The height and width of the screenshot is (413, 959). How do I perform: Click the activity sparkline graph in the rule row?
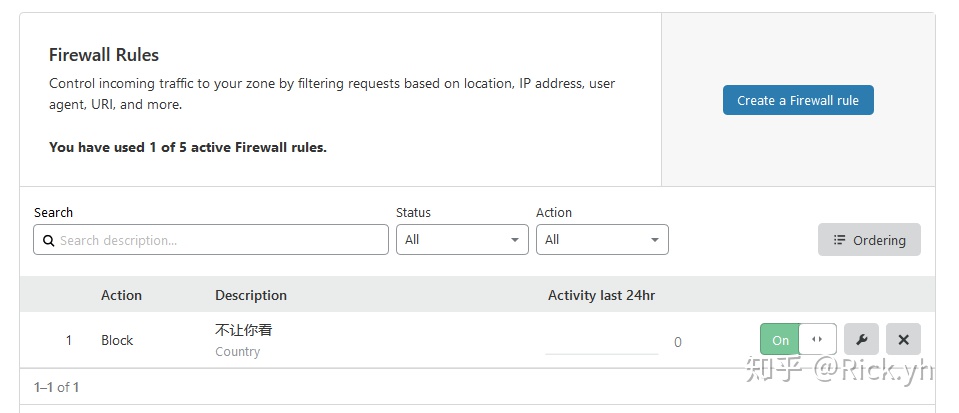coord(601,350)
